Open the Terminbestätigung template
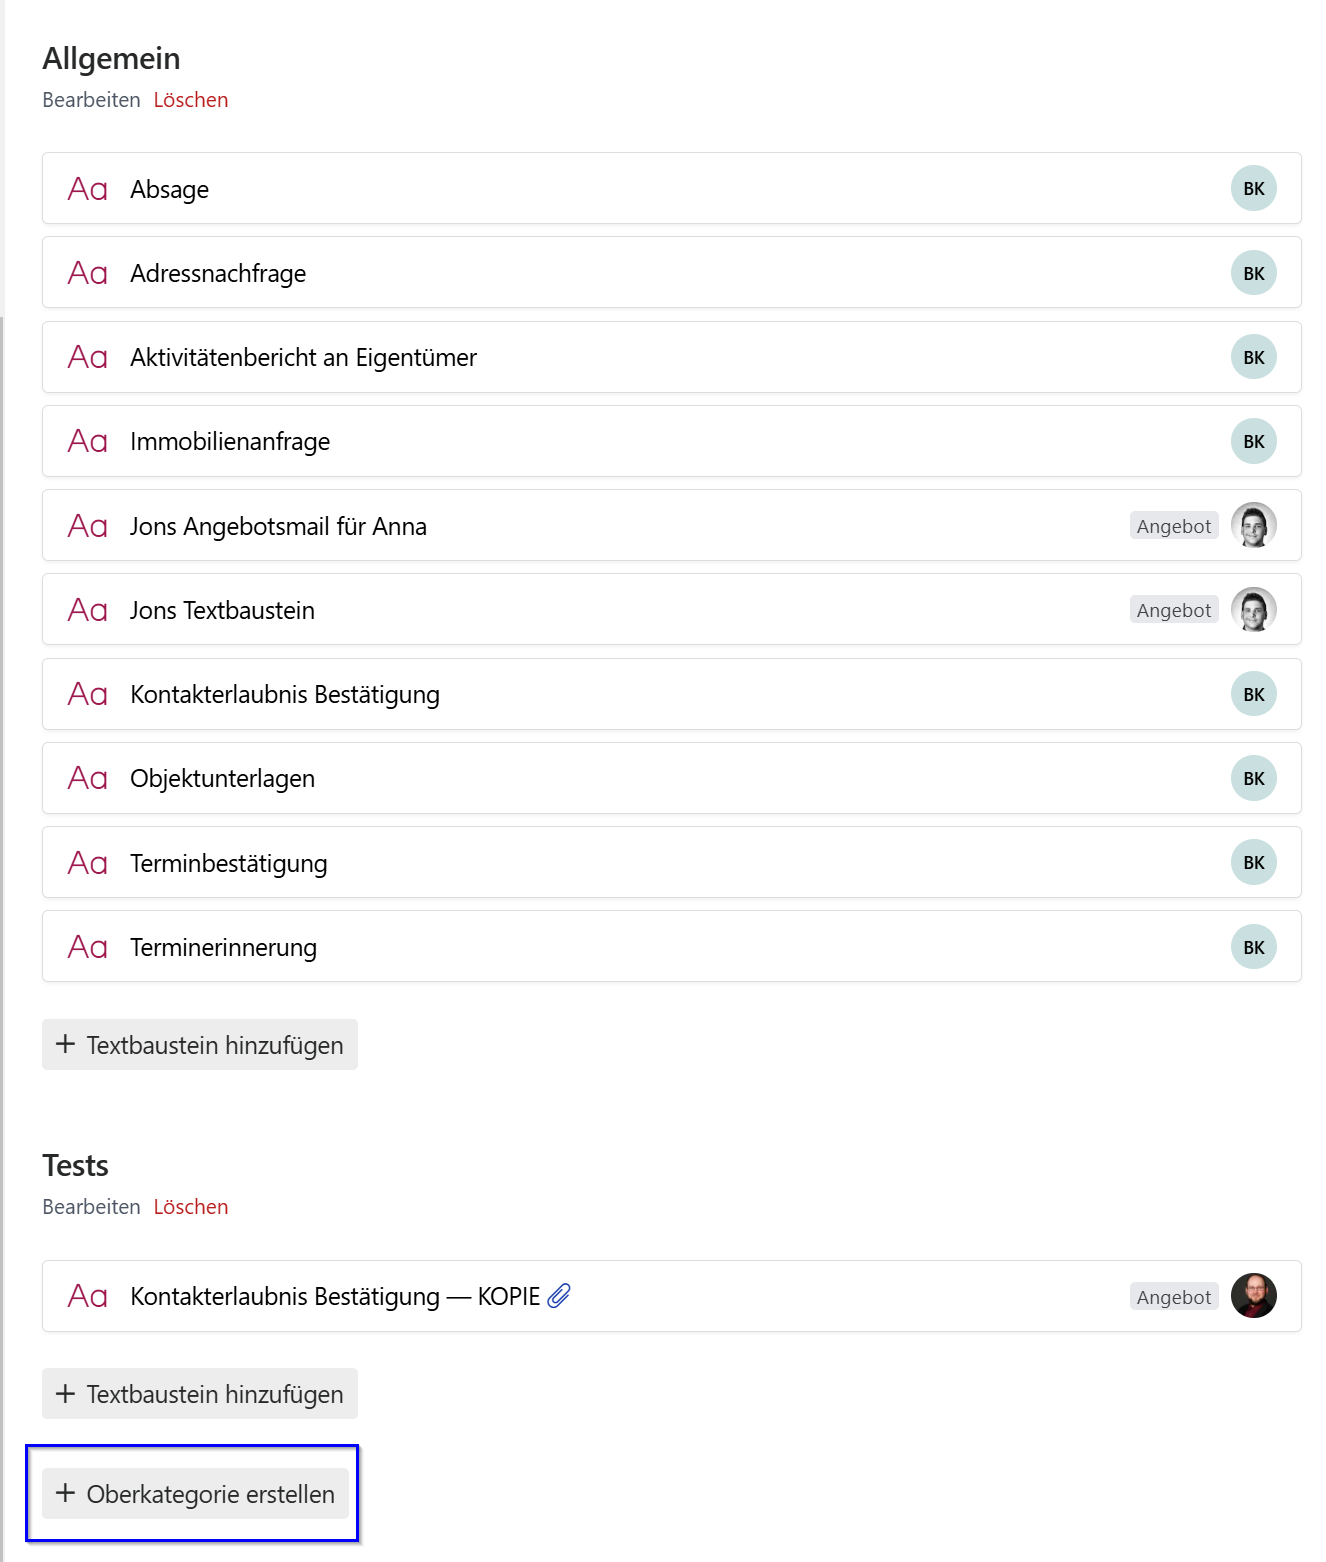This screenshot has height=1562, width=1326. [671, 863]
